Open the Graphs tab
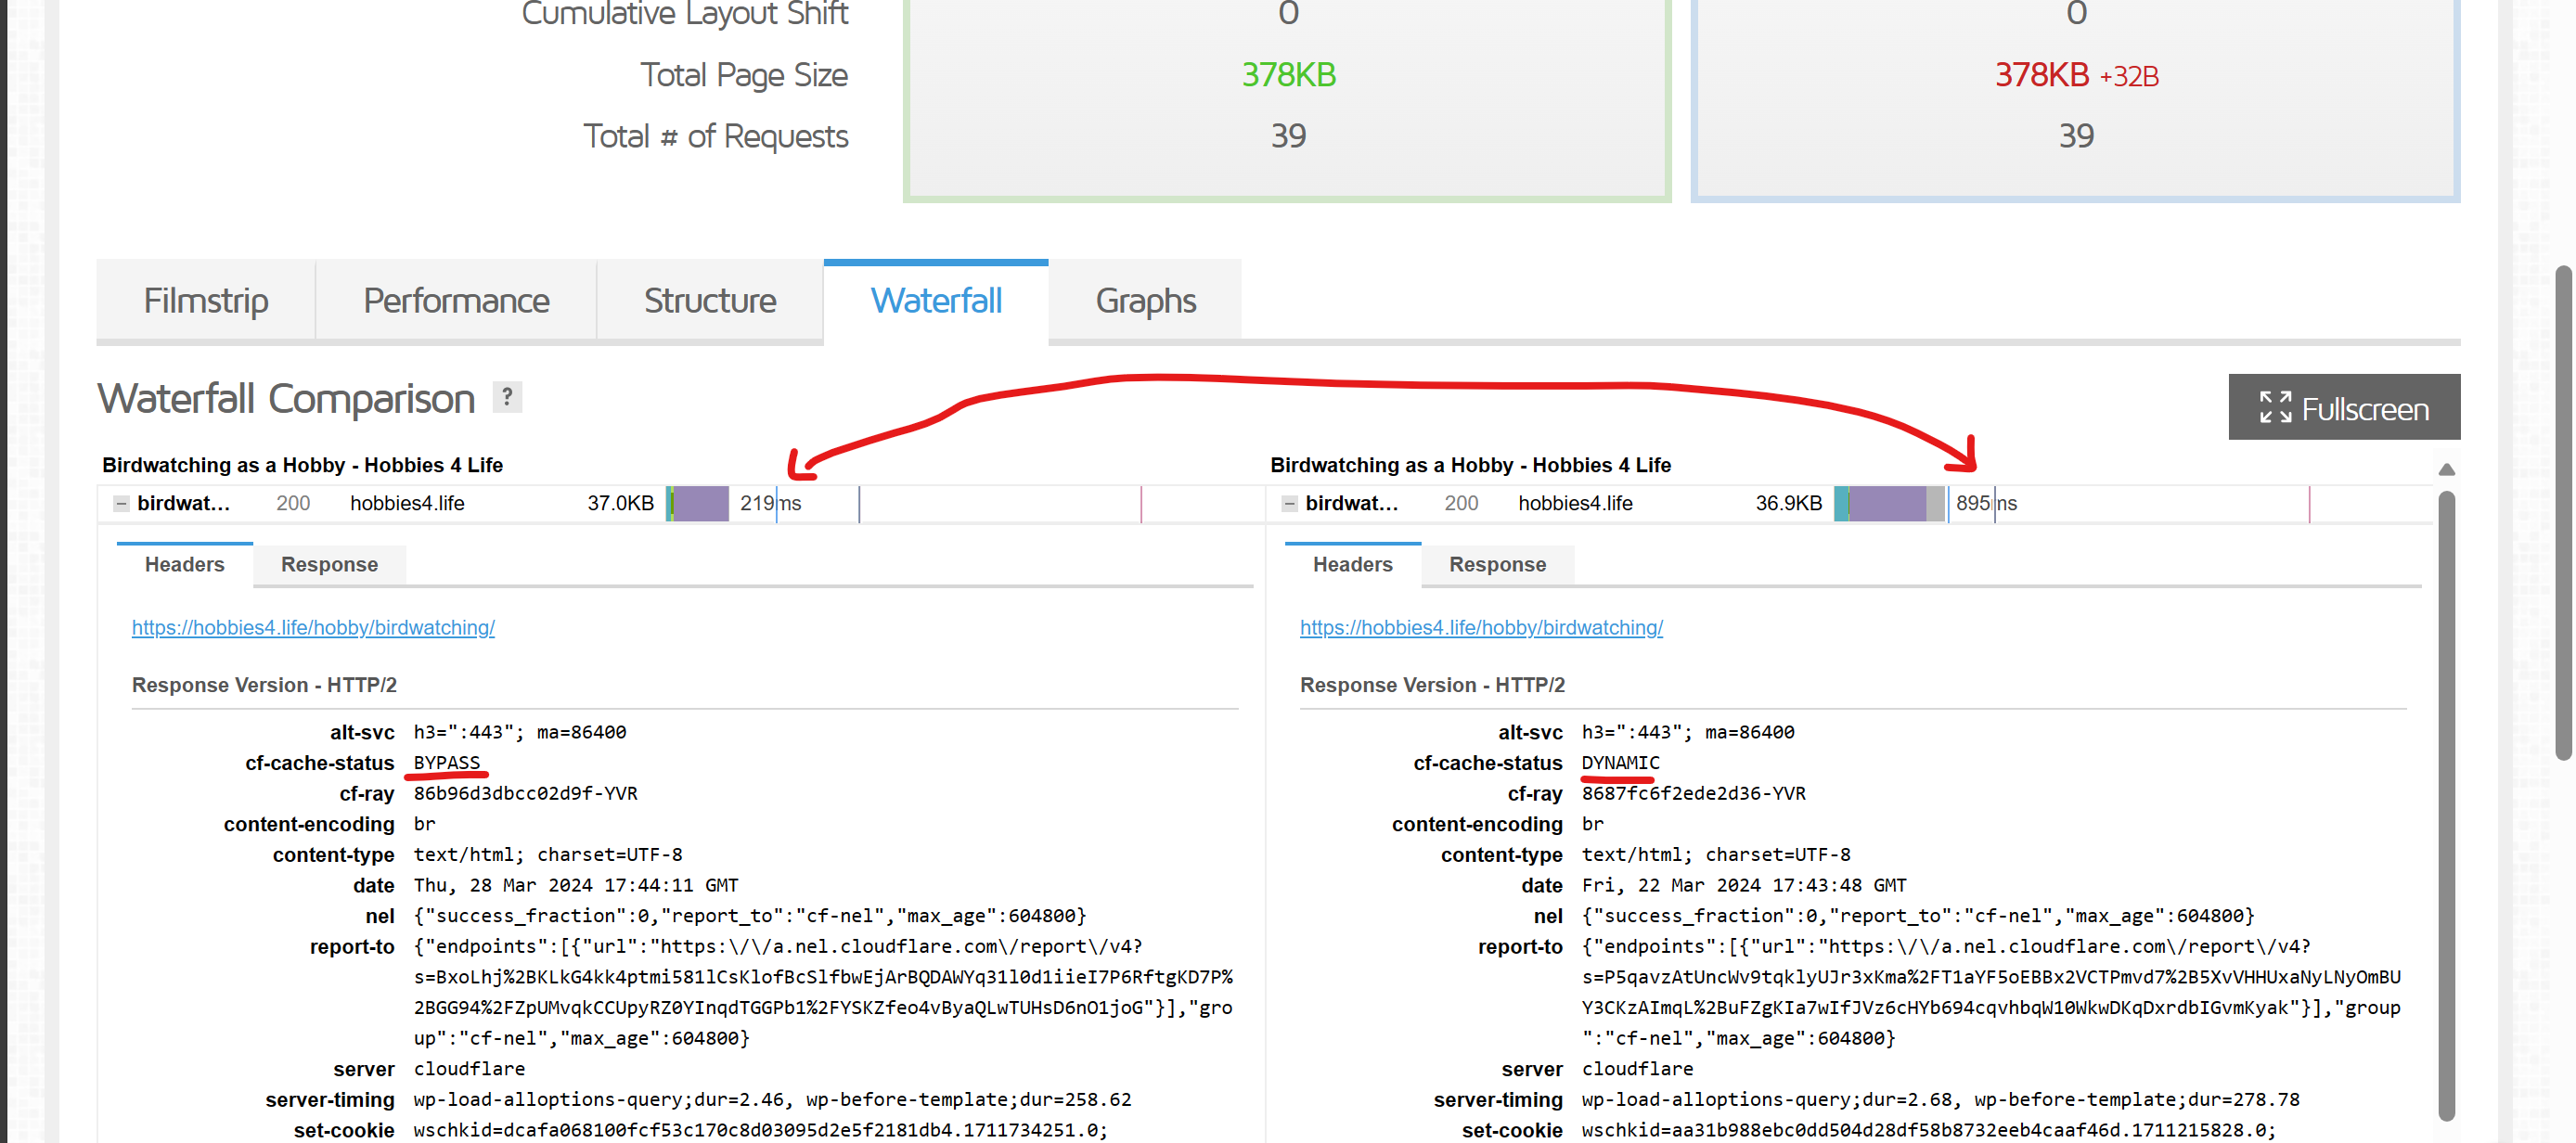This screenshot has width=2576, height=1143. [1145, 301]
